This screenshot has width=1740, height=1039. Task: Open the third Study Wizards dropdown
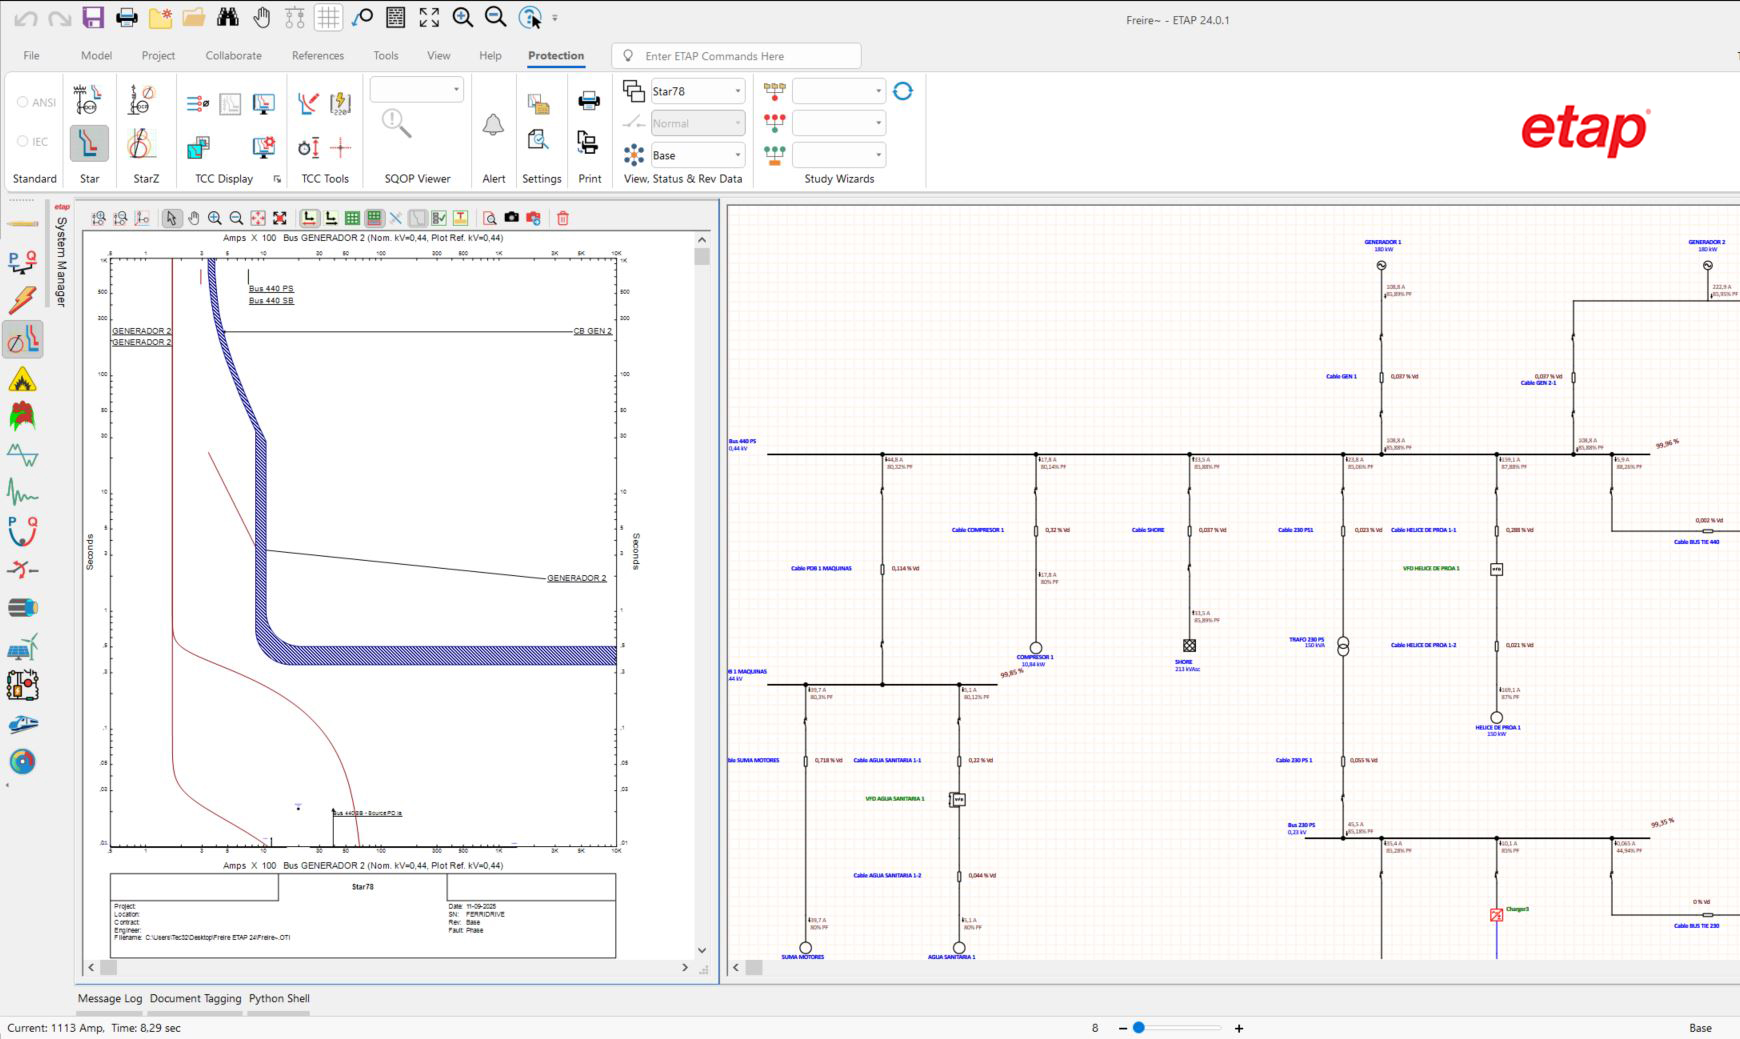[839, 155]
